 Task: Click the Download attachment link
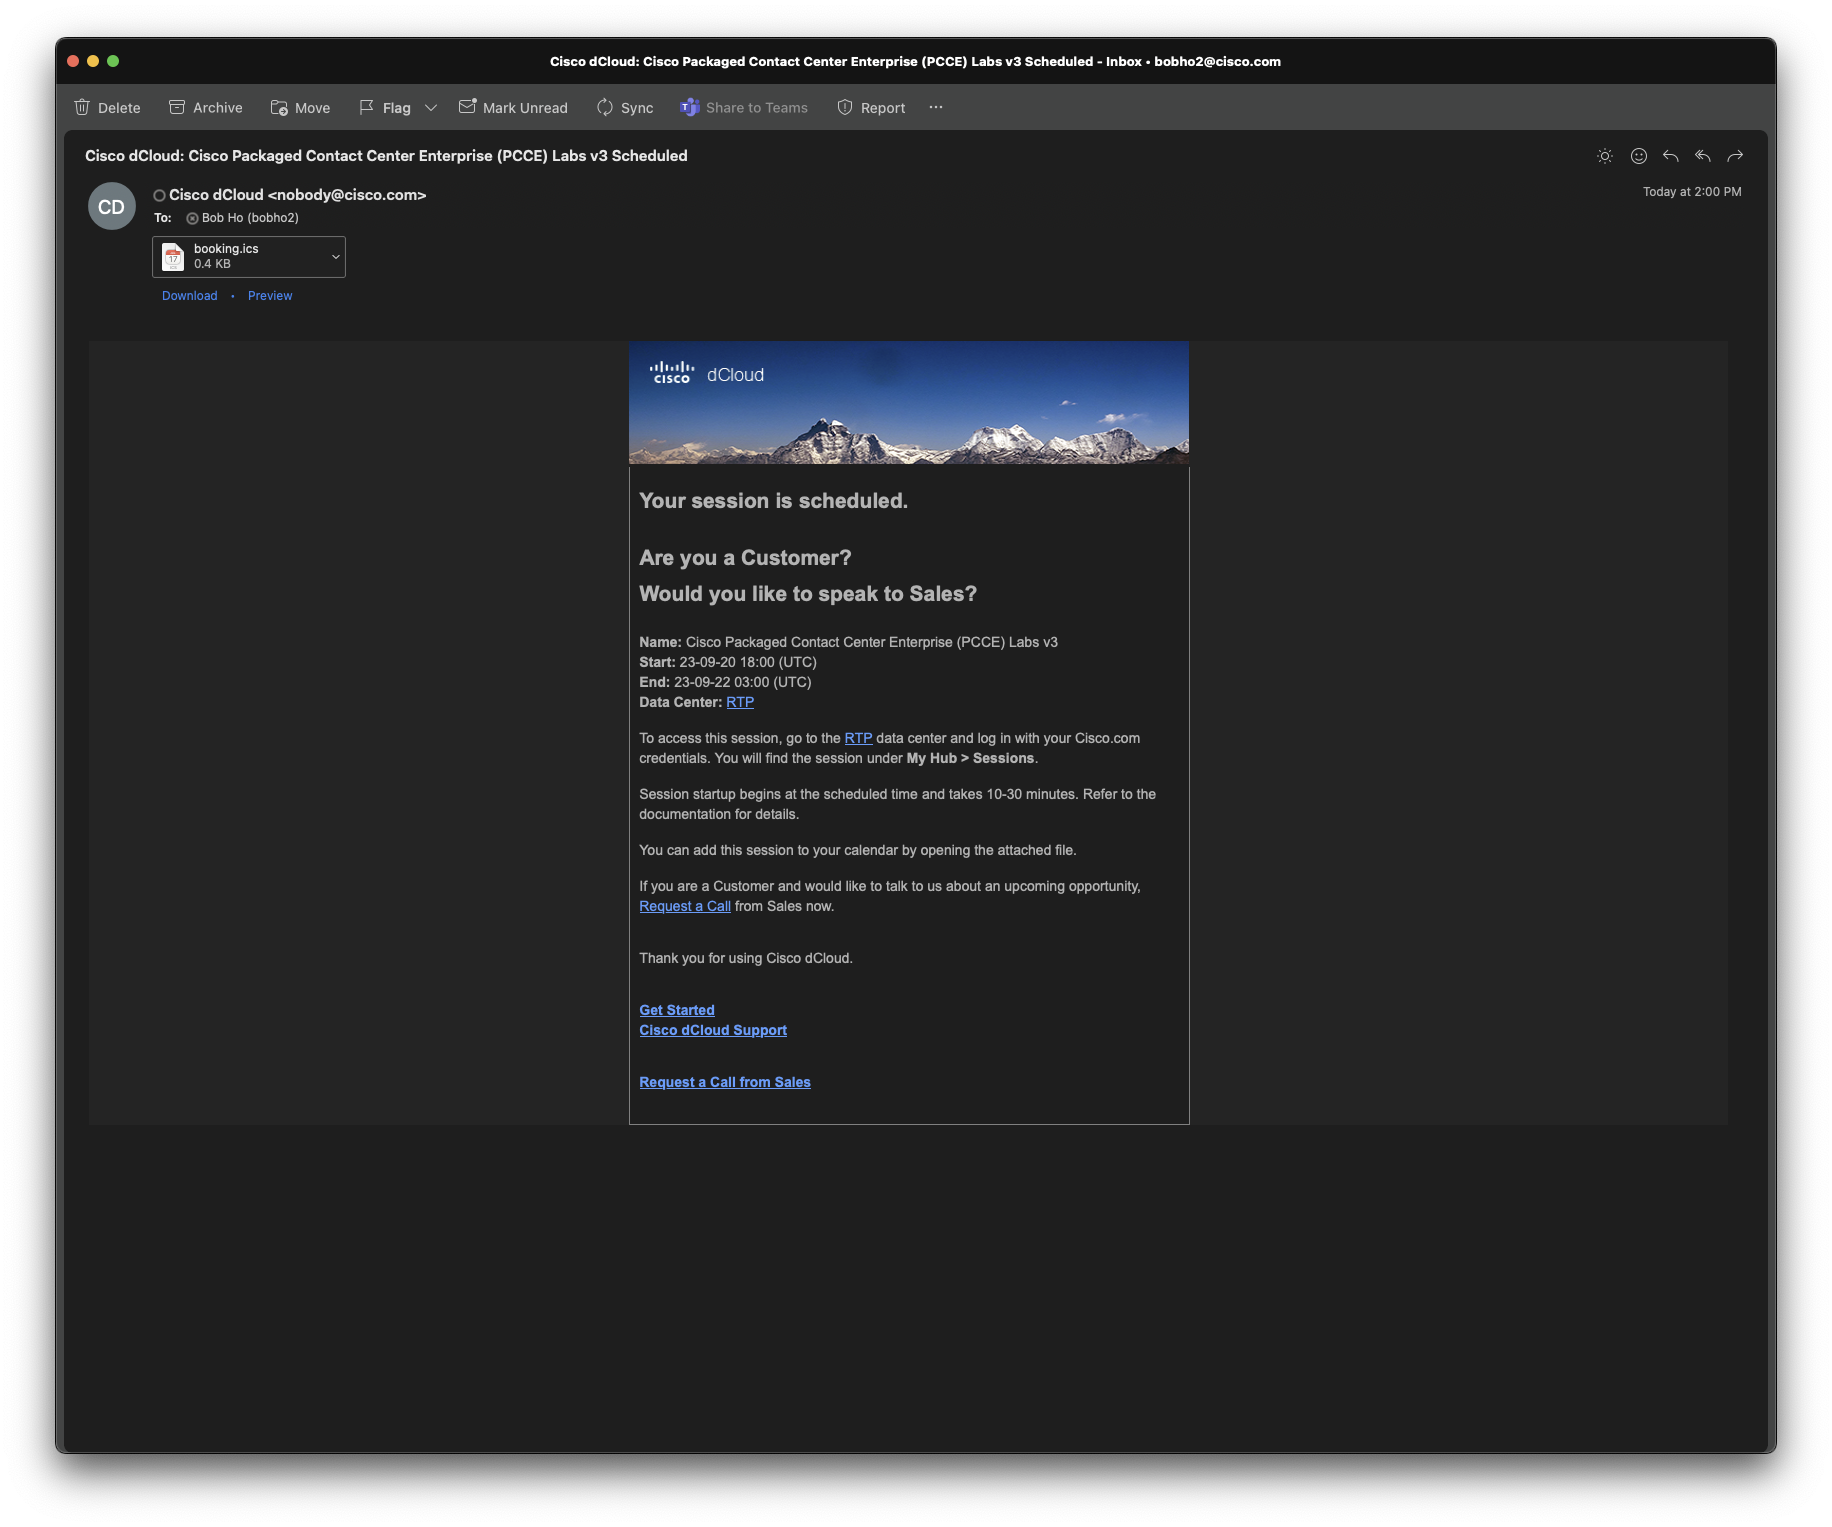pyautogui.click(x=190, y=296)
